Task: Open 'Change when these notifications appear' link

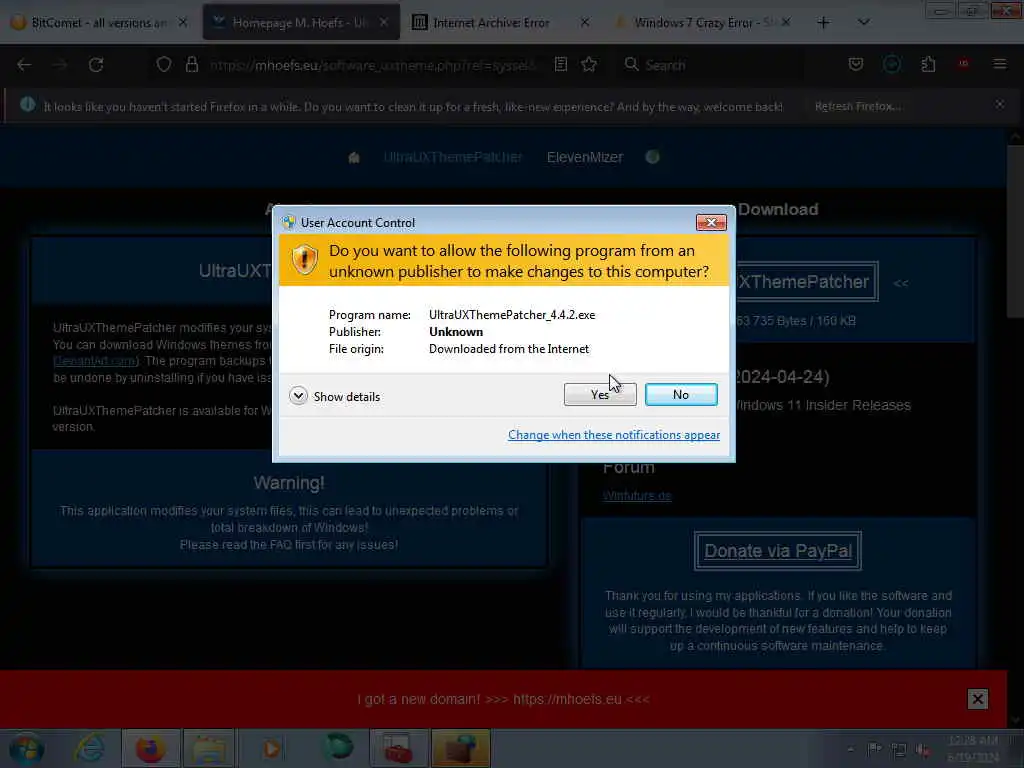Action: 614,435
